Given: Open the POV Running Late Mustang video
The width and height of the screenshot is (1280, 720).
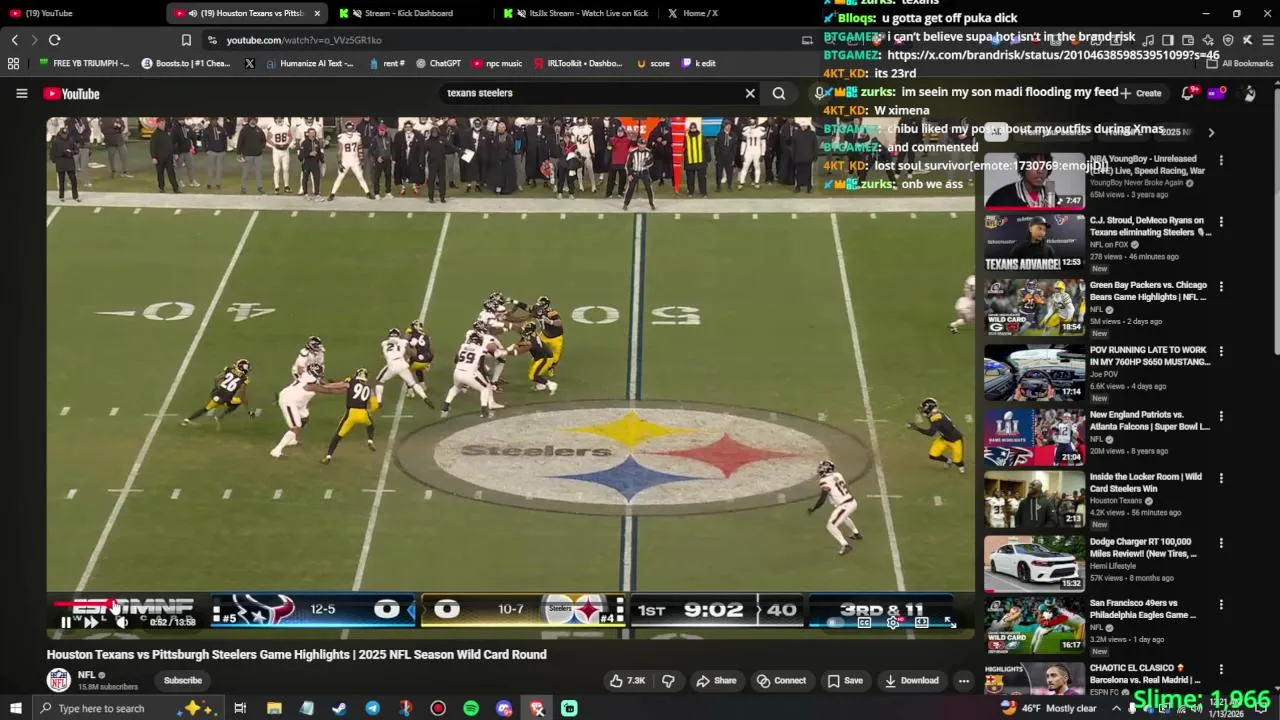Looking at the screenshot, I should [1034, 372].
